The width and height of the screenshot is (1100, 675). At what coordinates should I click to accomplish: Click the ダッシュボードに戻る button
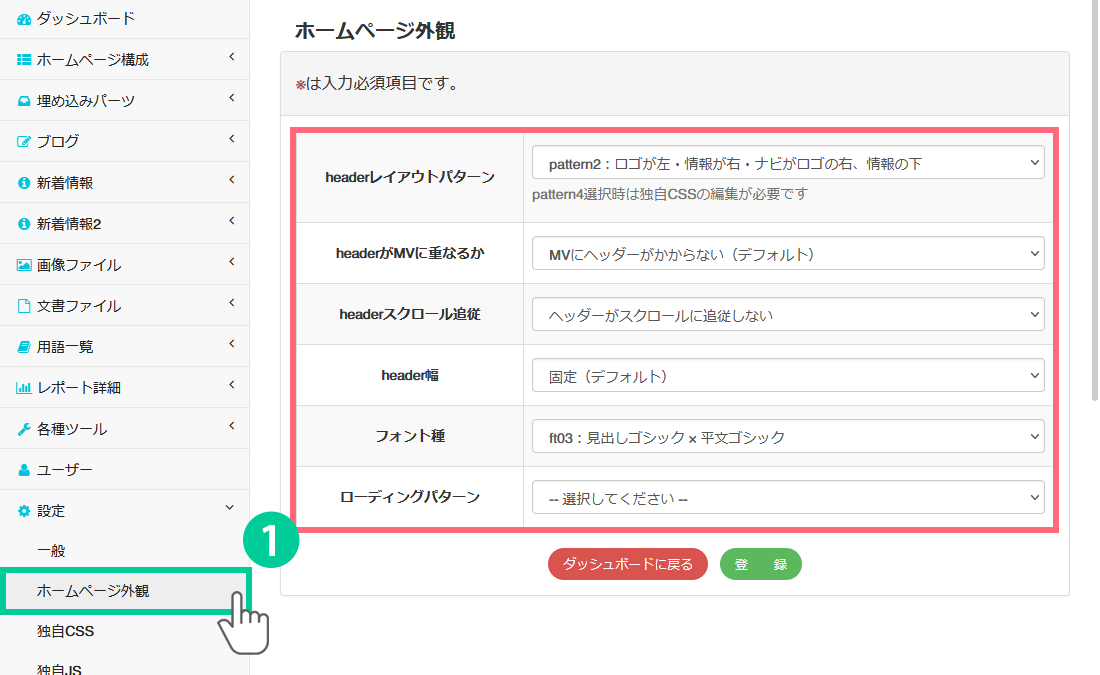627,564
